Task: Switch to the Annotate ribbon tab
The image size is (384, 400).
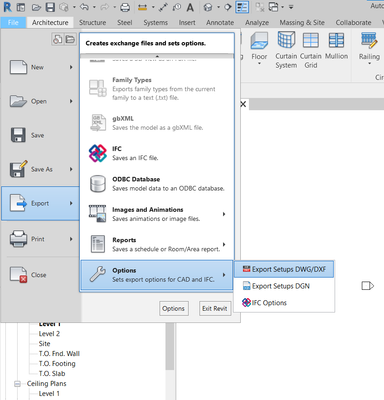Action: pyautogui.click(x=220, y=23)
